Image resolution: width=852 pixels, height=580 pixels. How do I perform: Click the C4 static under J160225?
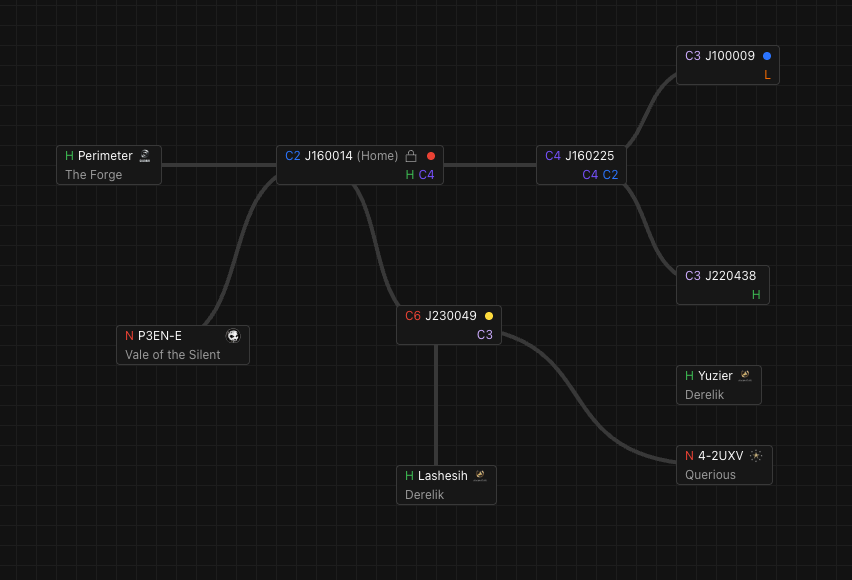coord(590,175)
